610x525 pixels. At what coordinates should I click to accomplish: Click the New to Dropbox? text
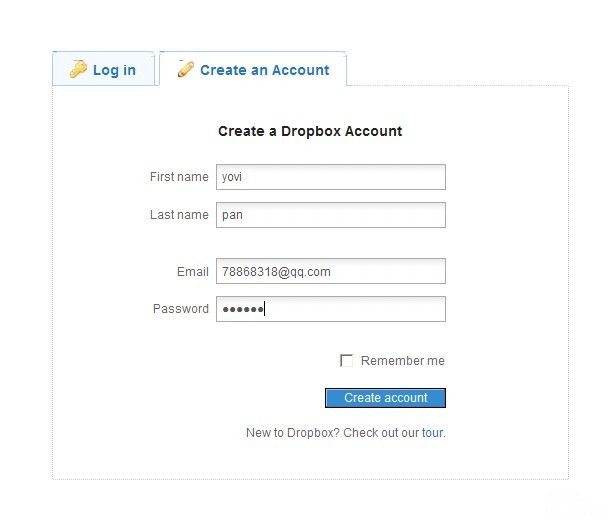pyautogui.click(x=293, y=432)
